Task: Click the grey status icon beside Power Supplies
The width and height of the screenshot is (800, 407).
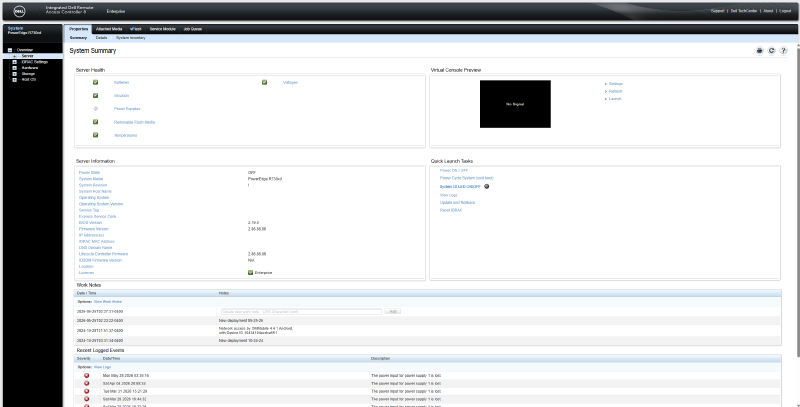Action: point(95,109)
